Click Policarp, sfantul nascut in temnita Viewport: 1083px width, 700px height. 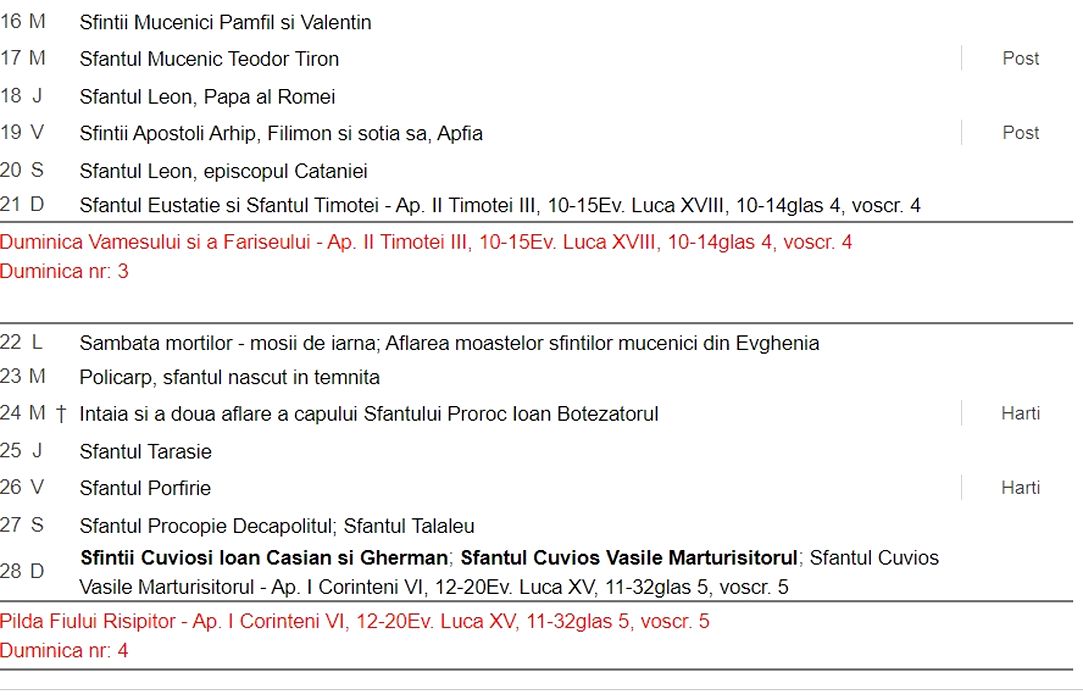point(229,377)
